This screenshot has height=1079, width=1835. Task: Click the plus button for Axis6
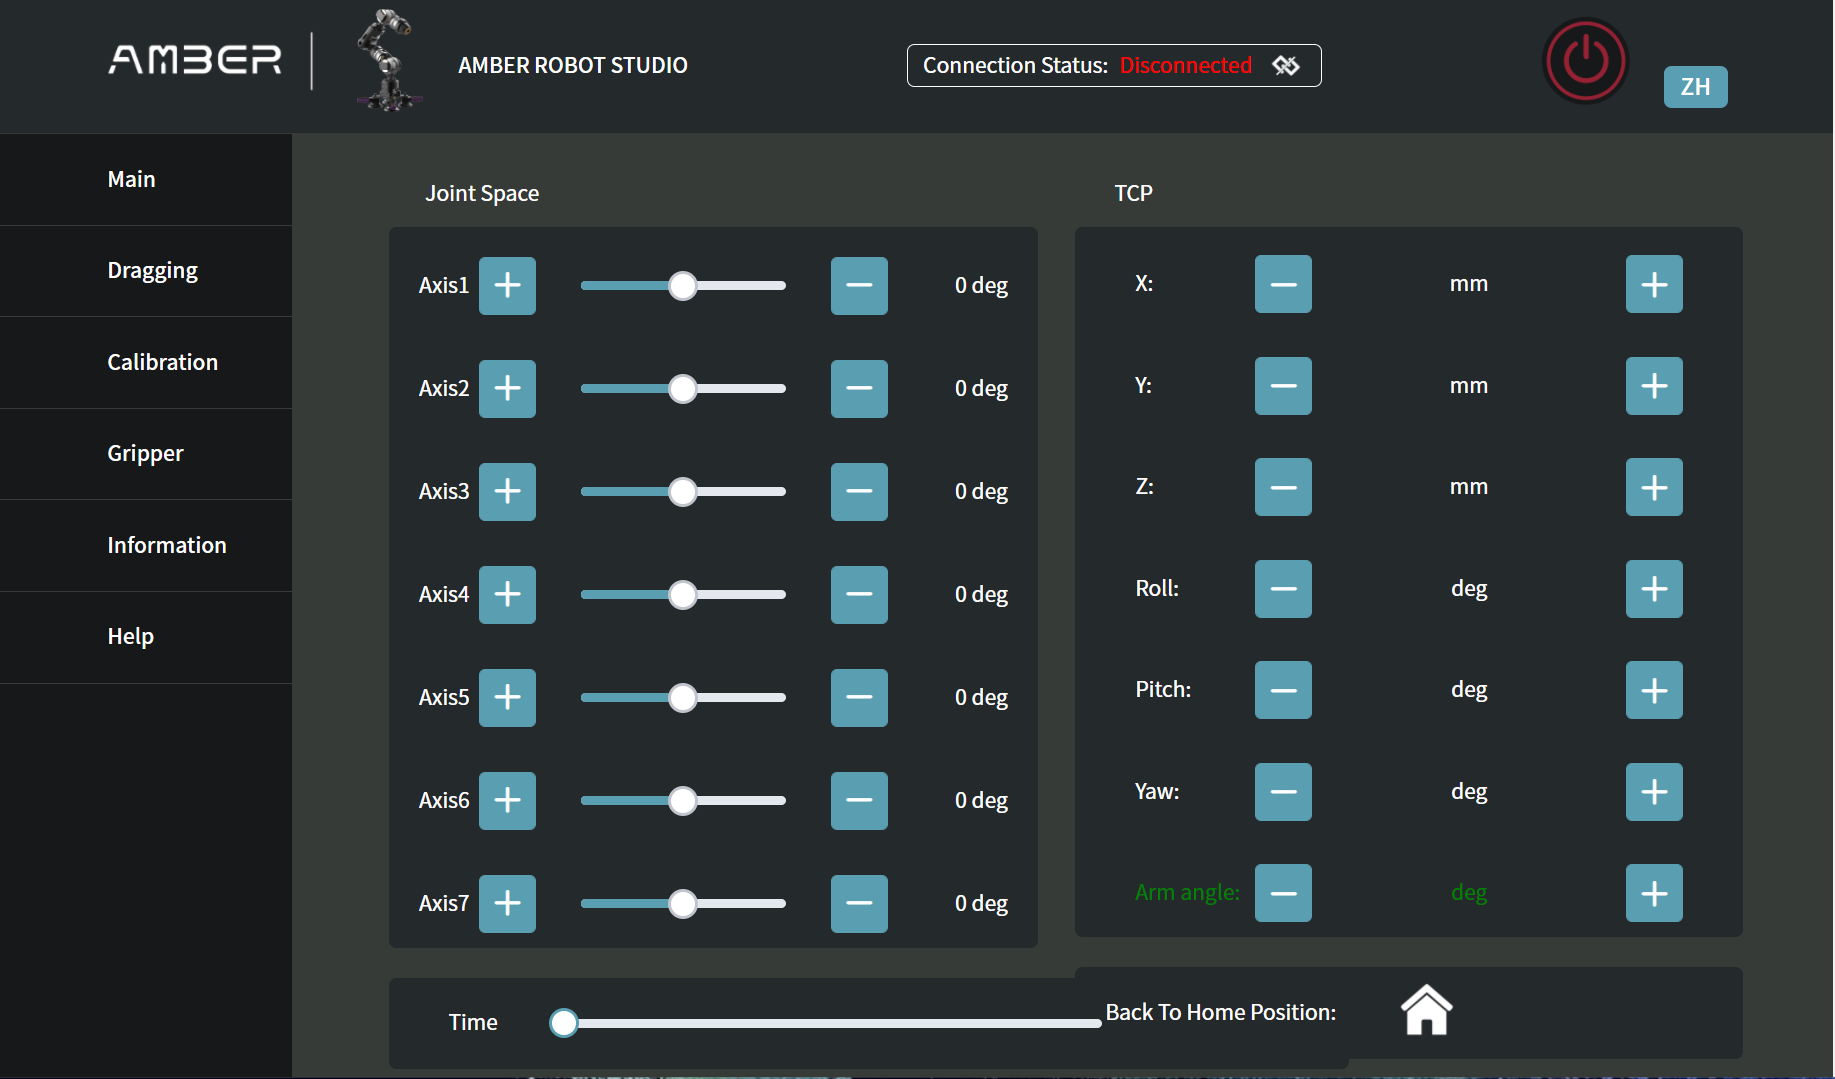click(507, 801)
